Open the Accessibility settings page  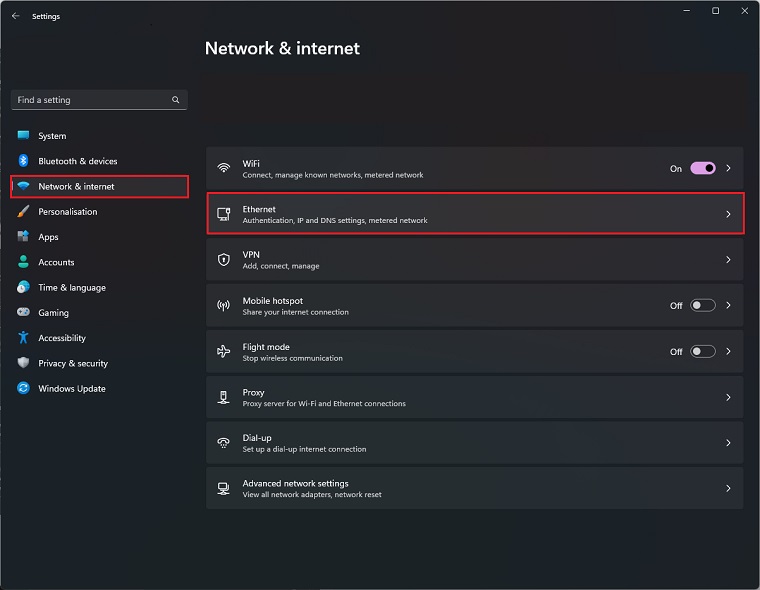click(62, 338)
